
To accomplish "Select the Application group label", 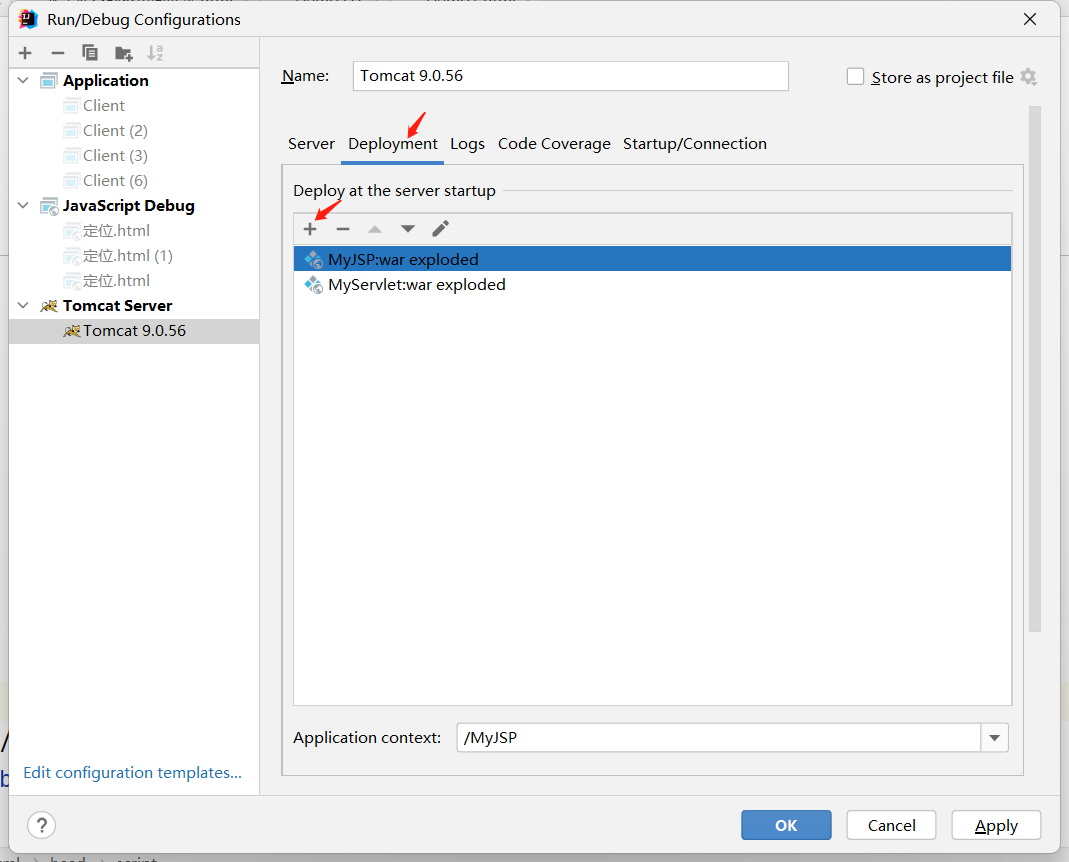I will (106, 80).
